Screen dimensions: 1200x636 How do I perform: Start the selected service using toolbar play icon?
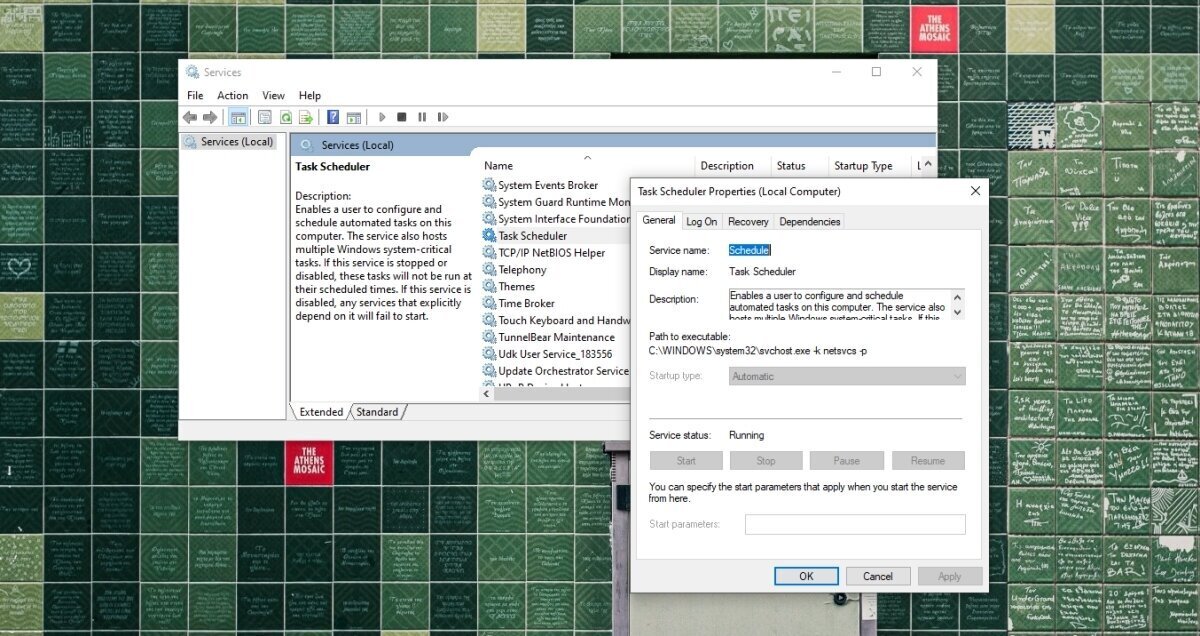click(382, 117)
